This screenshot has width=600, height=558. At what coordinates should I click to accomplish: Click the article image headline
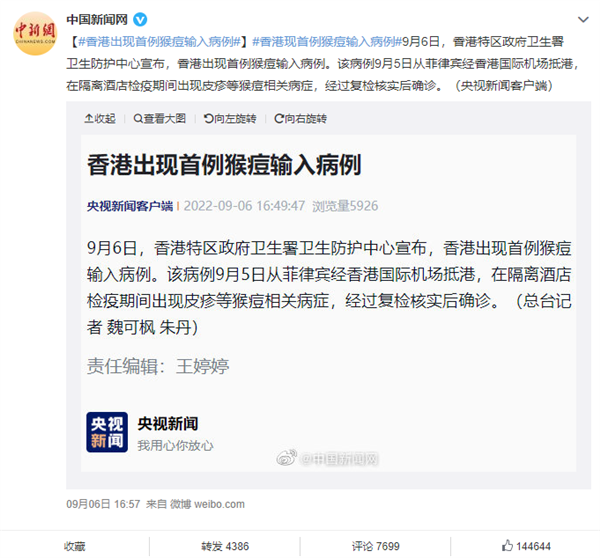click(224, 165)
